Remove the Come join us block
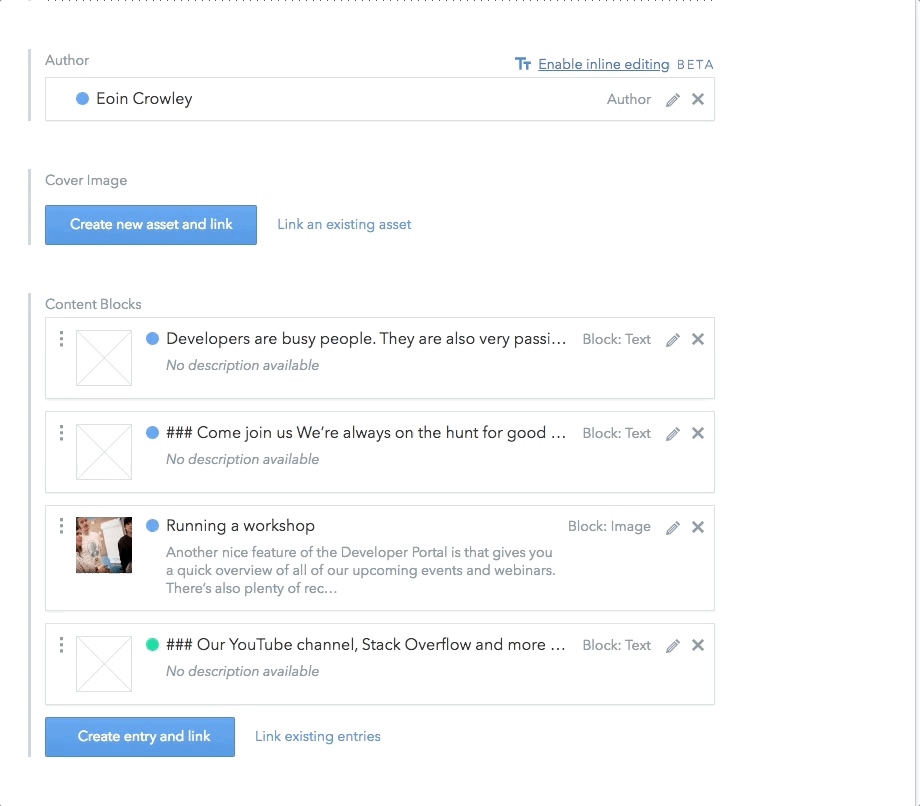 [698, 433]
